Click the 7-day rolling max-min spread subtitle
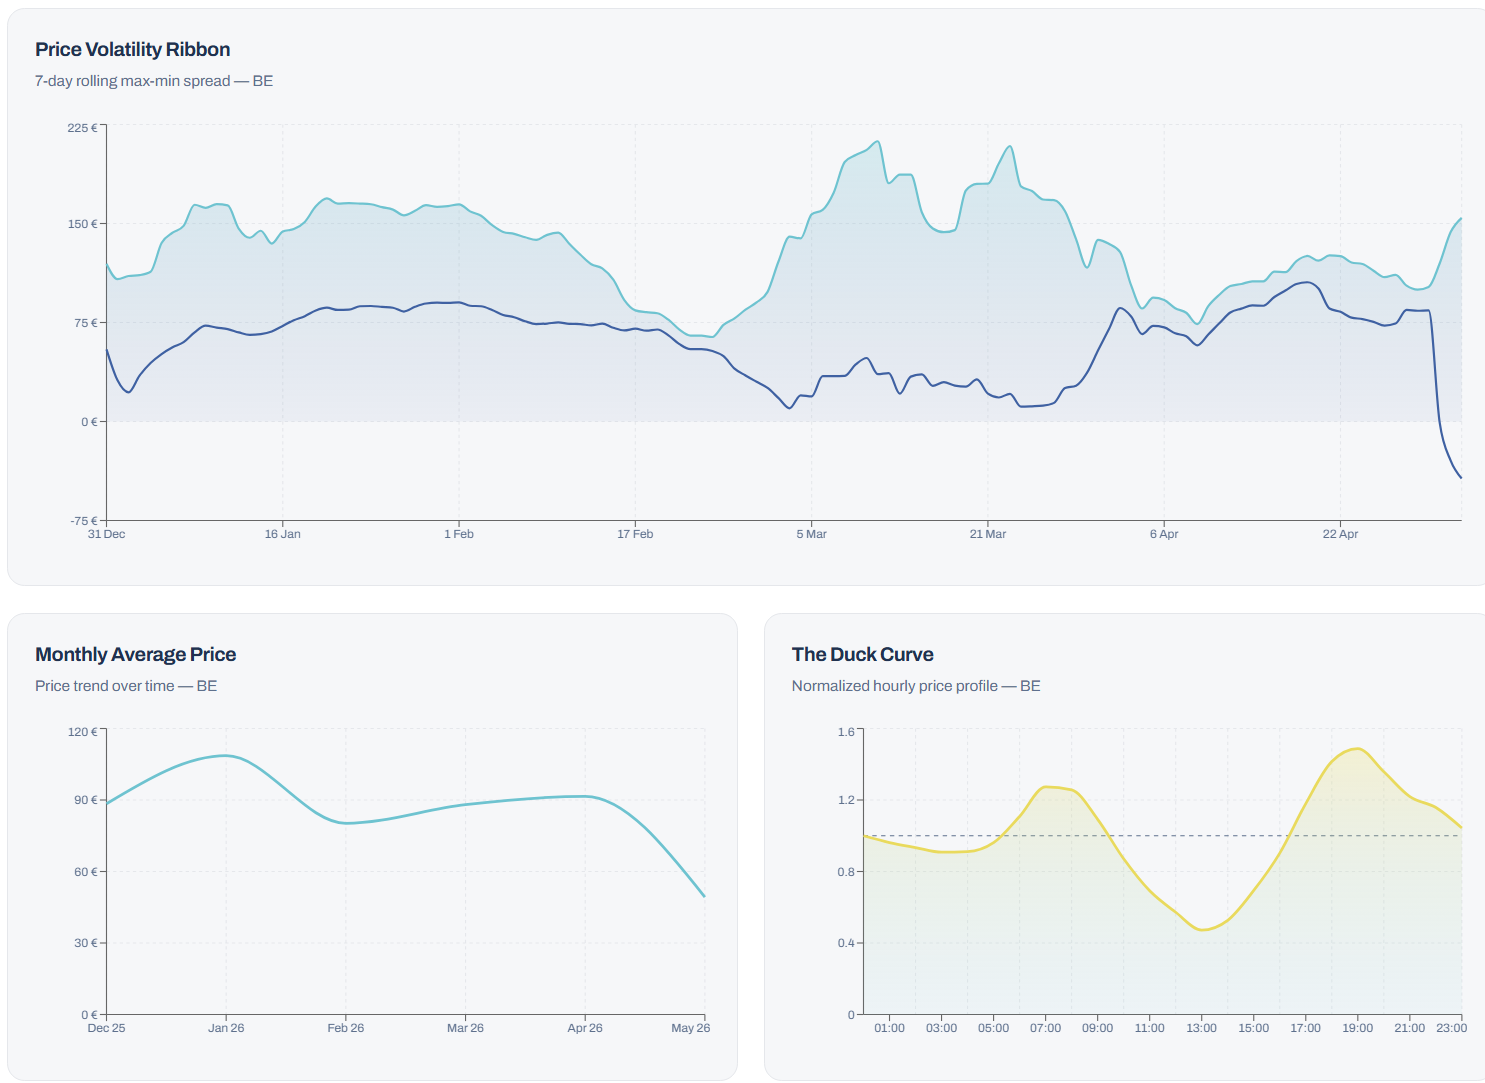 coord(154,81)
